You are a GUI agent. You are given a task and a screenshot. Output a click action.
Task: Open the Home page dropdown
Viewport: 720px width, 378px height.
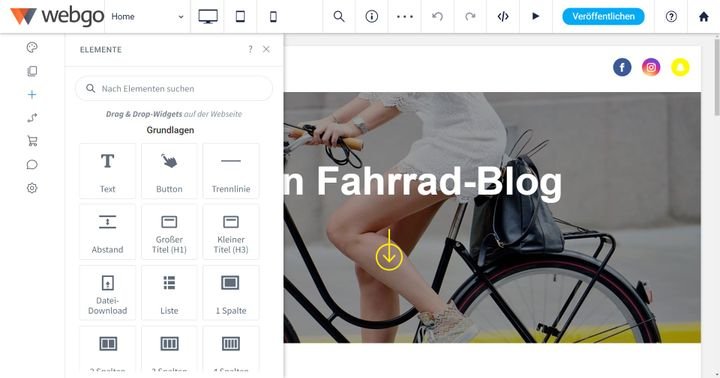click(147, 17)
